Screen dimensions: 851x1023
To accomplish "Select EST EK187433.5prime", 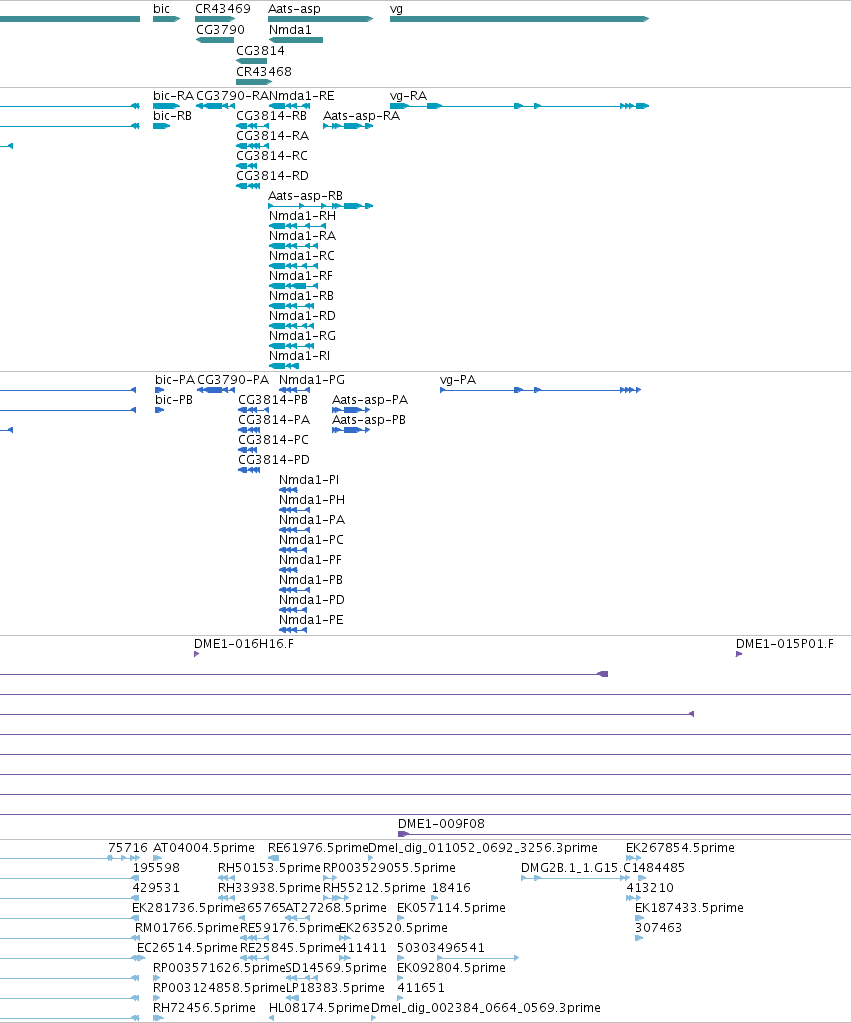I will coord(640,919).
